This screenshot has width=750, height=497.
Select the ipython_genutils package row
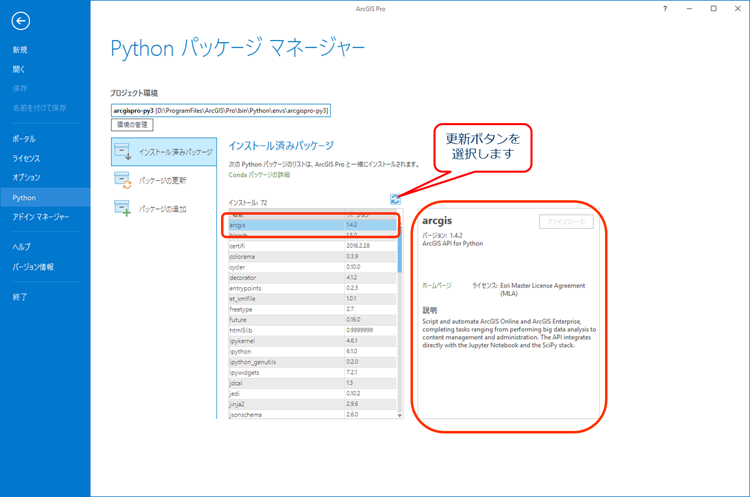tap(313, 362)
